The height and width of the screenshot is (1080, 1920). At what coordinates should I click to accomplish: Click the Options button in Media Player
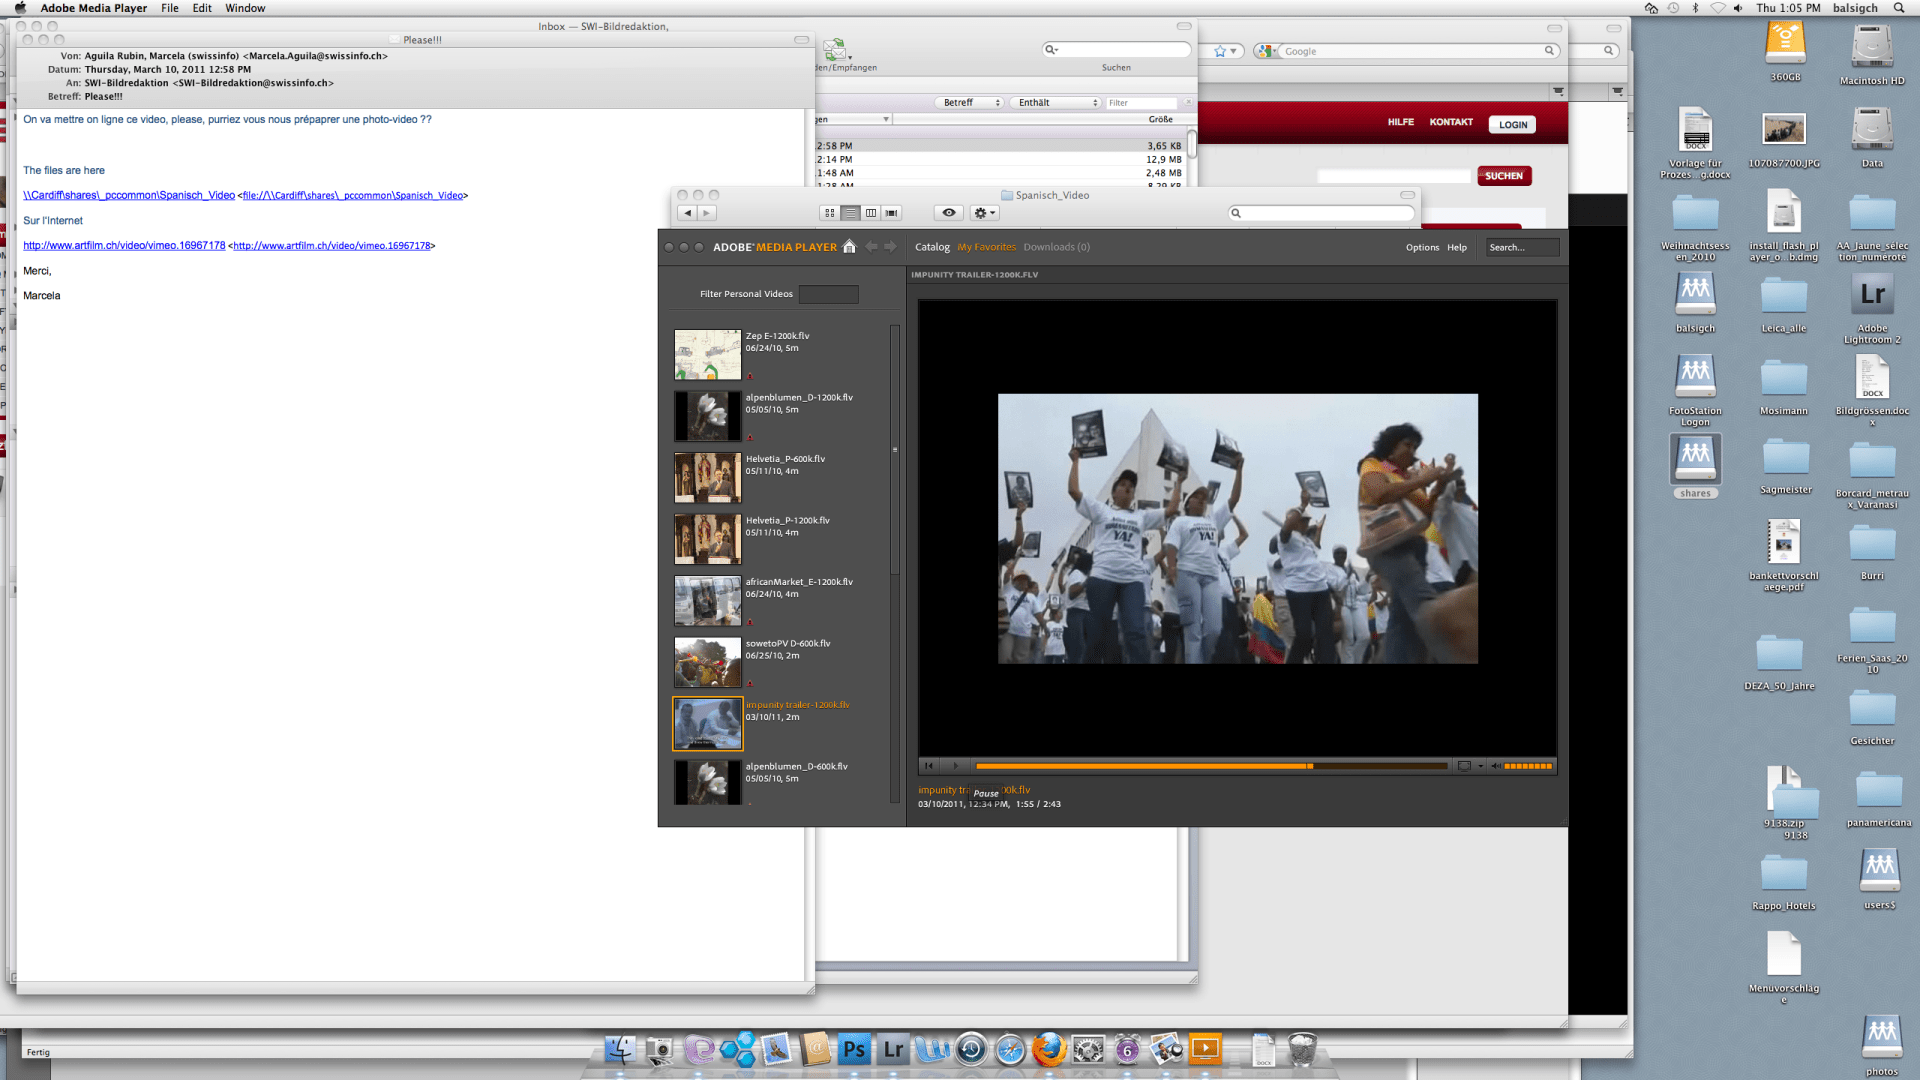click(x=1422, y=248)
